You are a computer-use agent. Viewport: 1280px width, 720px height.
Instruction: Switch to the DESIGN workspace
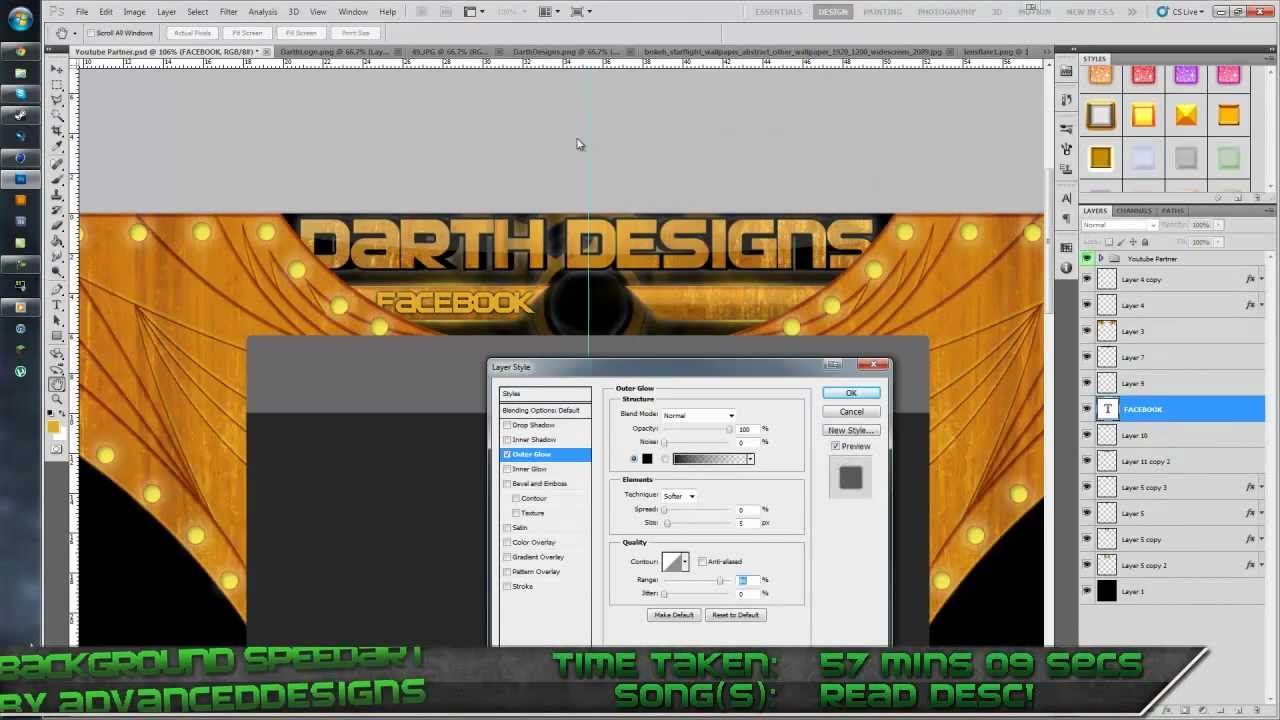point(832,12)
